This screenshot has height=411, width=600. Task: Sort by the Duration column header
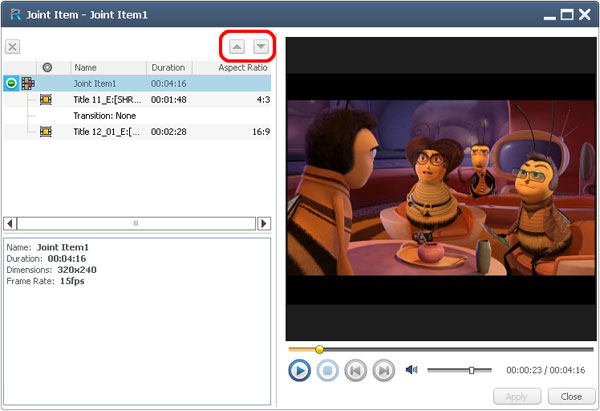coord(169,67)
